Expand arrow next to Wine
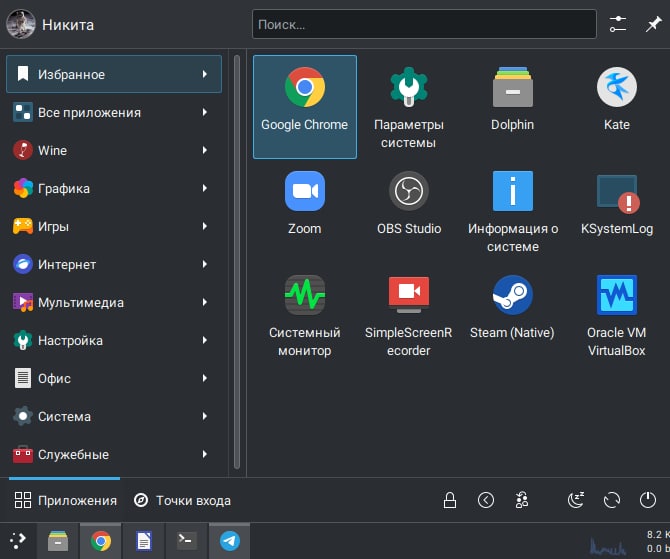The height and width of the screenshot is (559, 670). (x=205, y=150)
